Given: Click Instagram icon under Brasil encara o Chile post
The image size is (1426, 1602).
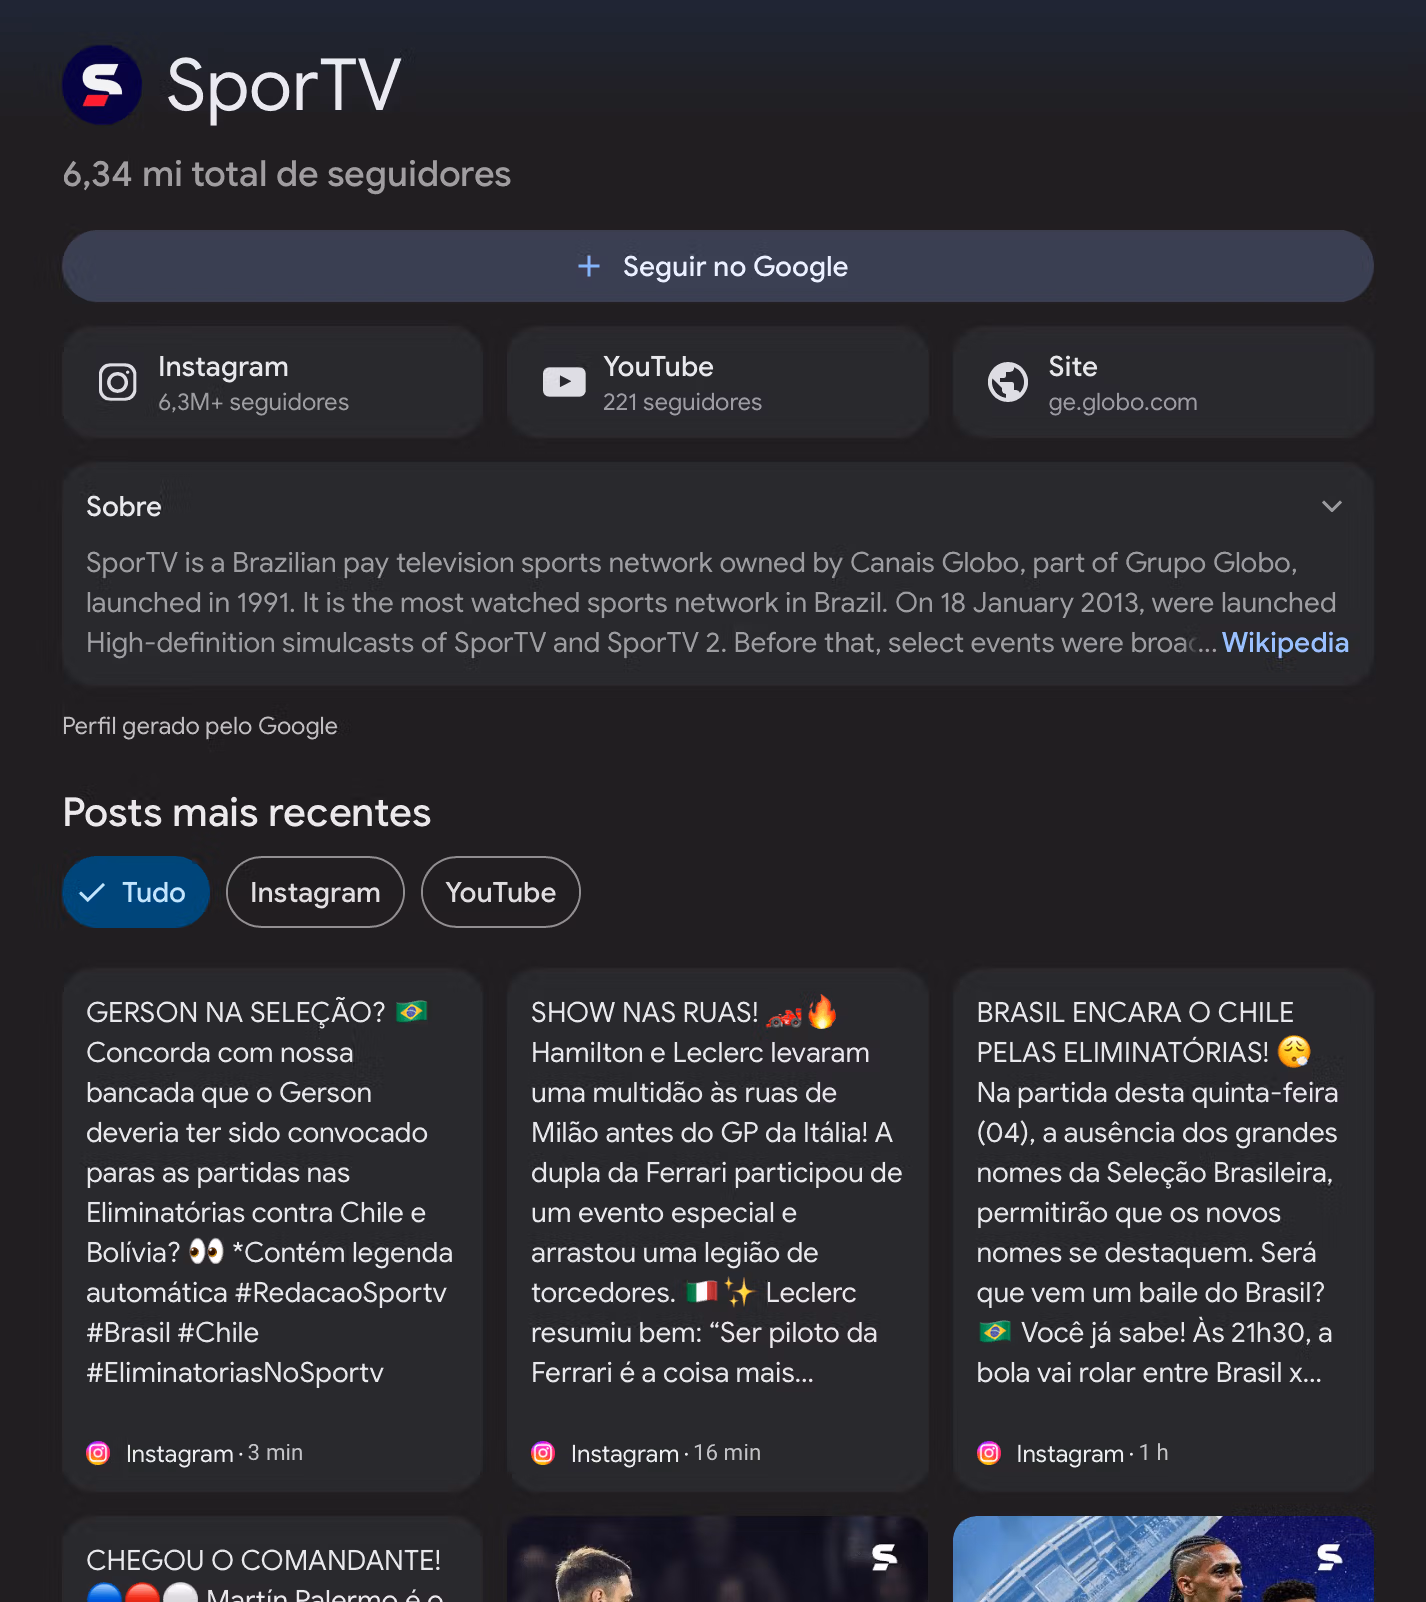Looking at the screenshot, I should point(989,1453).
